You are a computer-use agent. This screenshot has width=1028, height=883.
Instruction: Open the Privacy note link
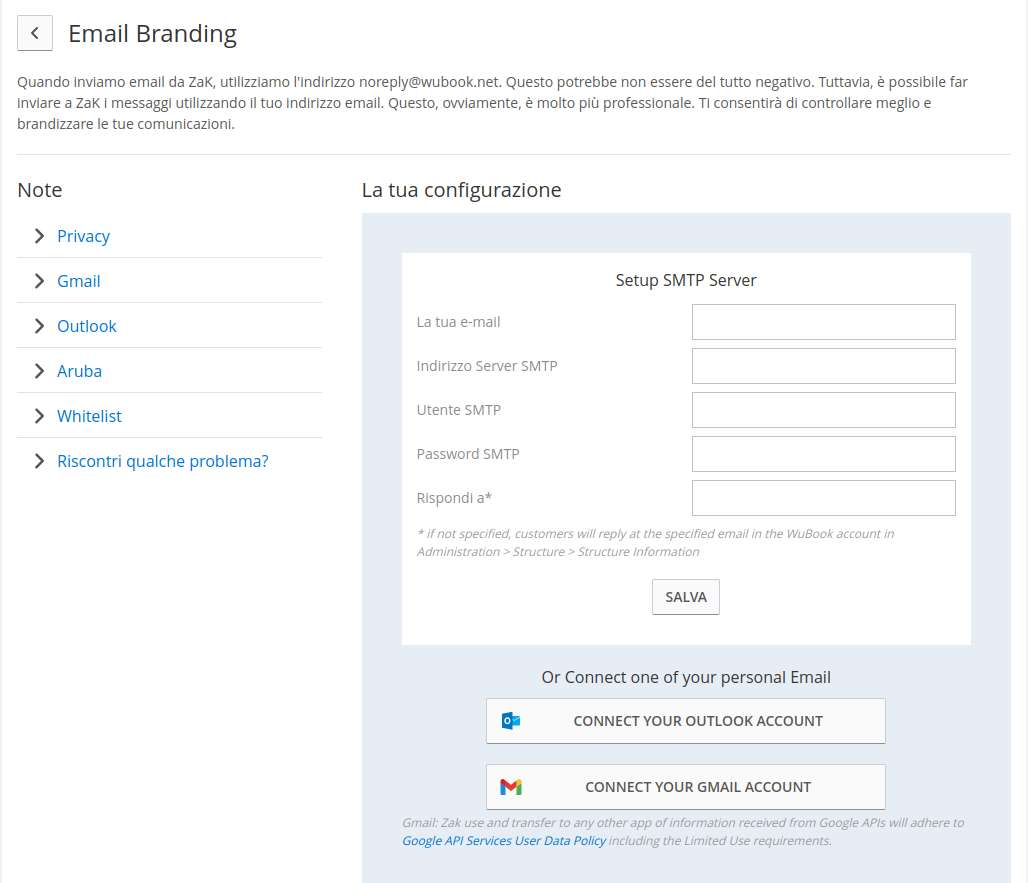[x=83, y=236]
